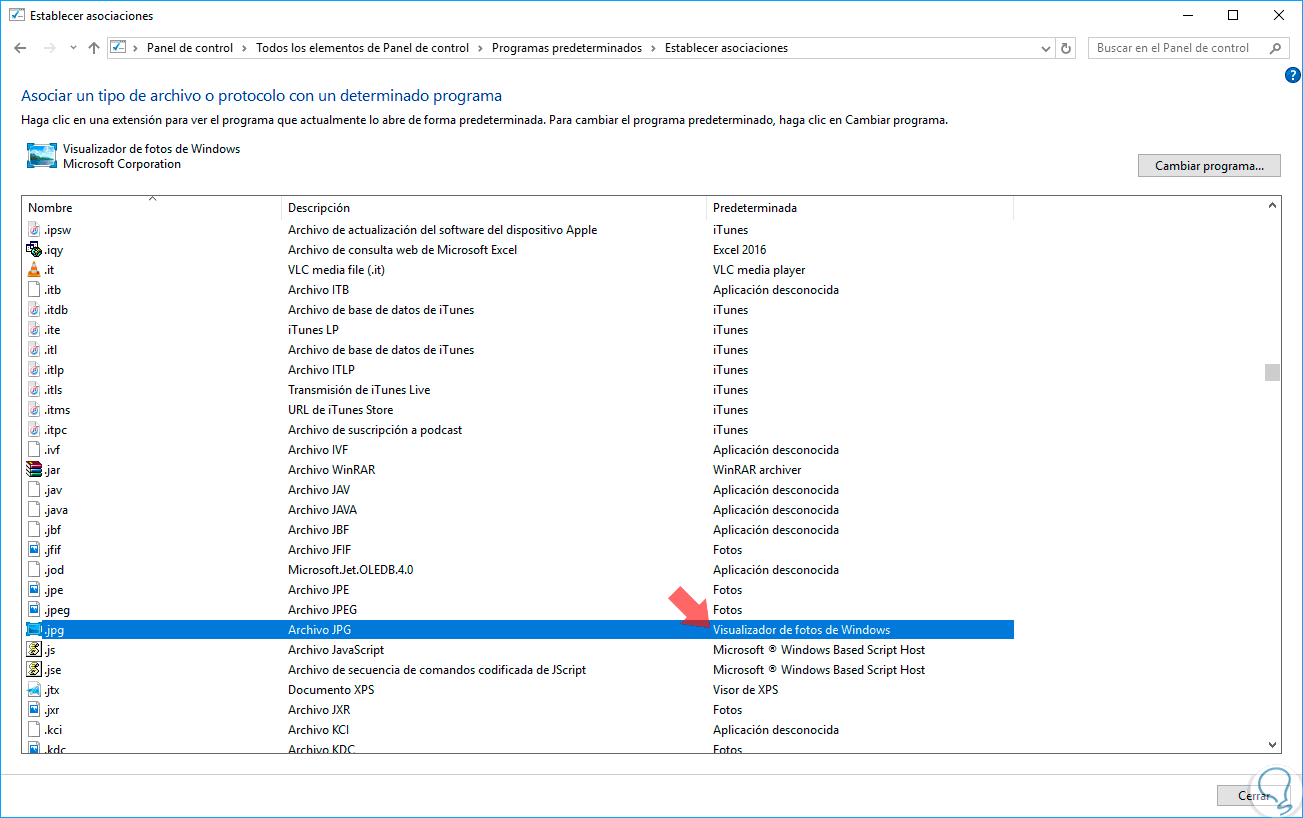
Task: Go up one level with the up arrow
Action: (94, 48)
